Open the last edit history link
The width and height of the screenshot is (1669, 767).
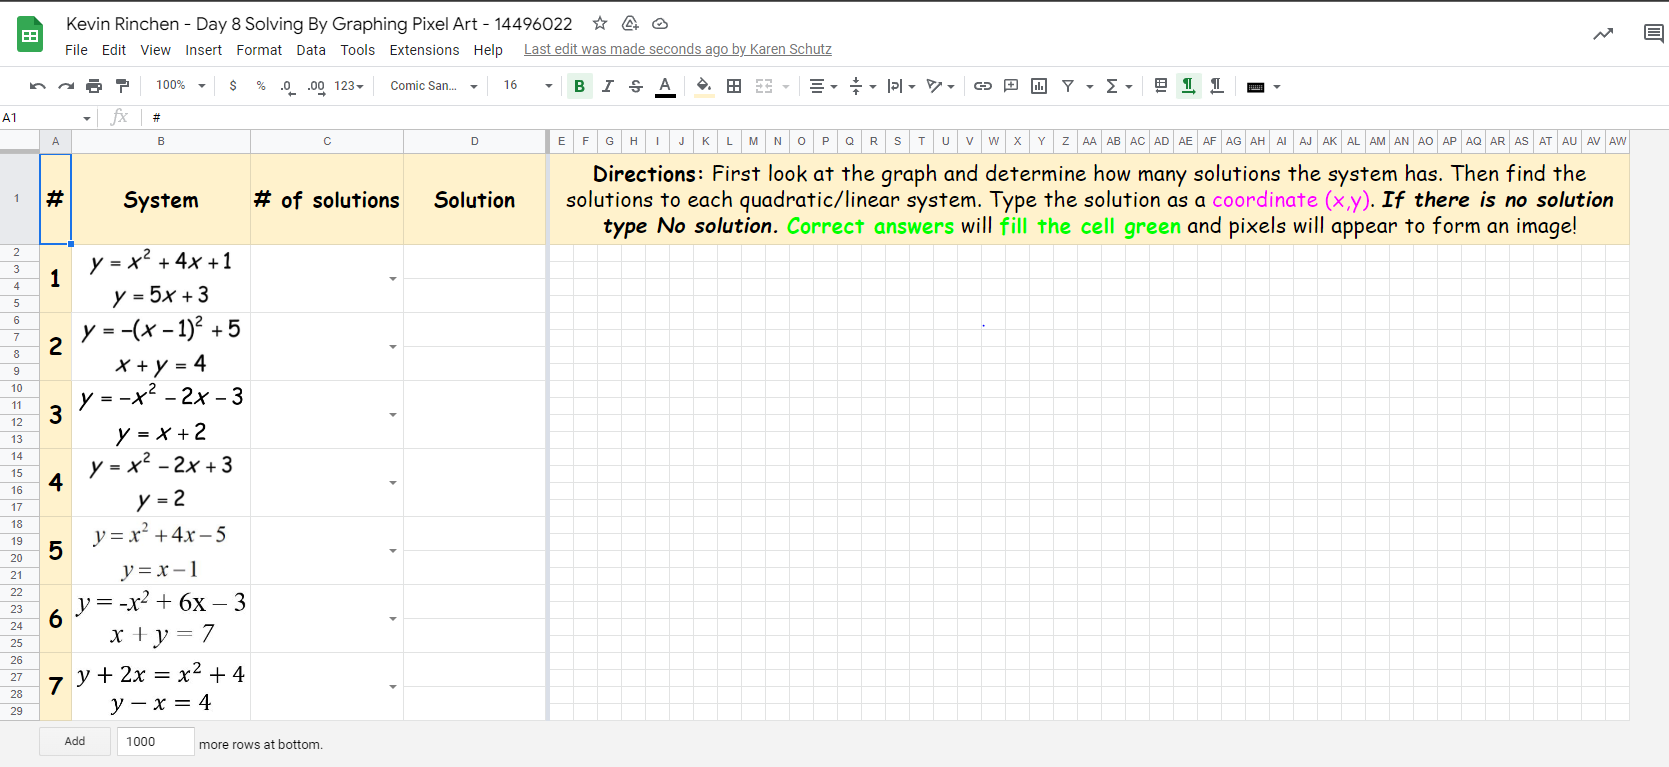point(677,50)
